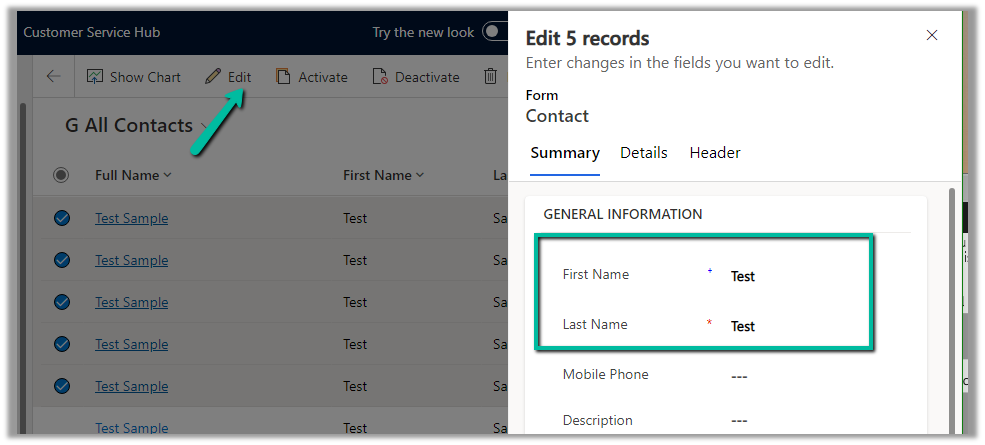This screenshot has height=445, width=985.
Task: Open the third Test Sample contact link
Action: coord(131,302)
